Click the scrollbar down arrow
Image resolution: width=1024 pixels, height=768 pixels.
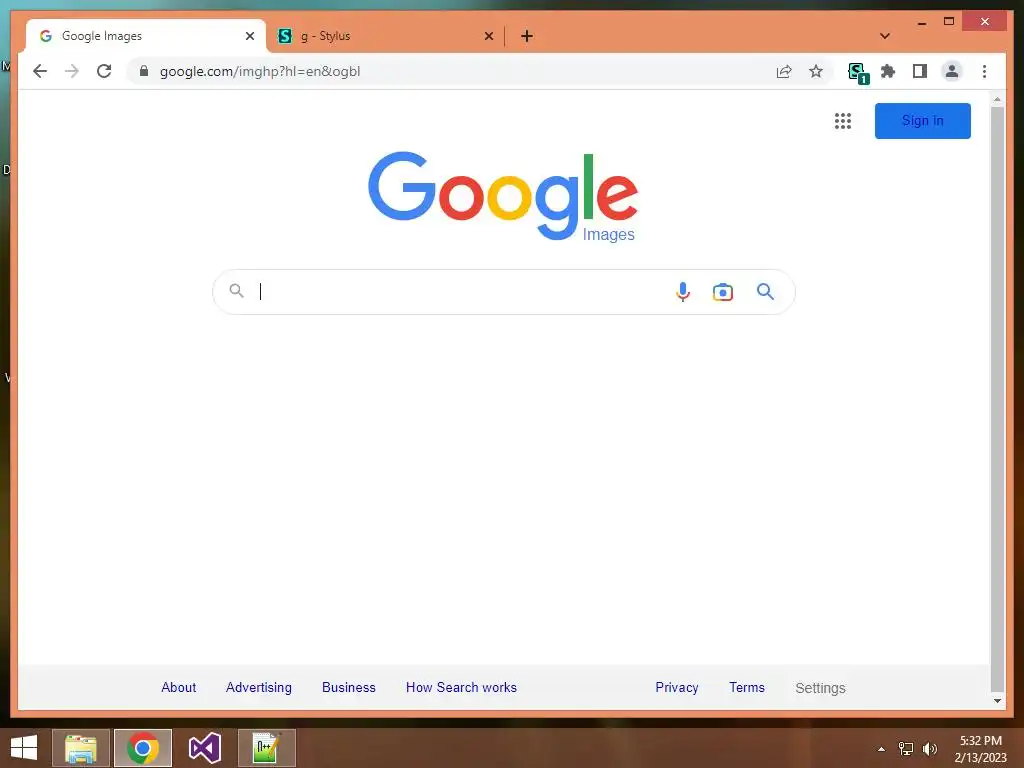point(997,701)
